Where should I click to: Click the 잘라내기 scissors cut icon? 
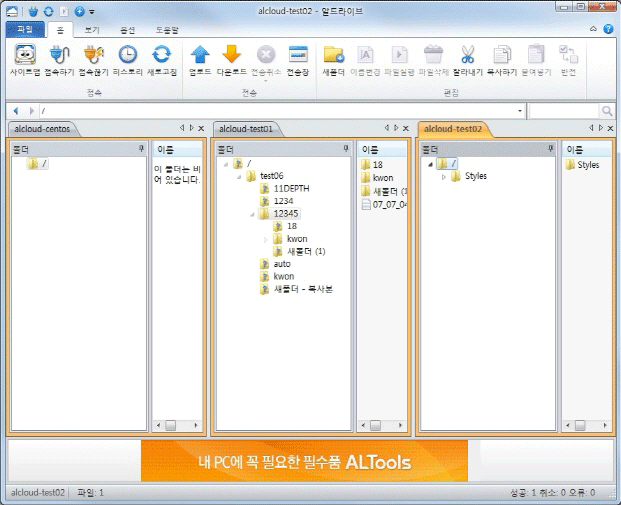pos(468,60)
